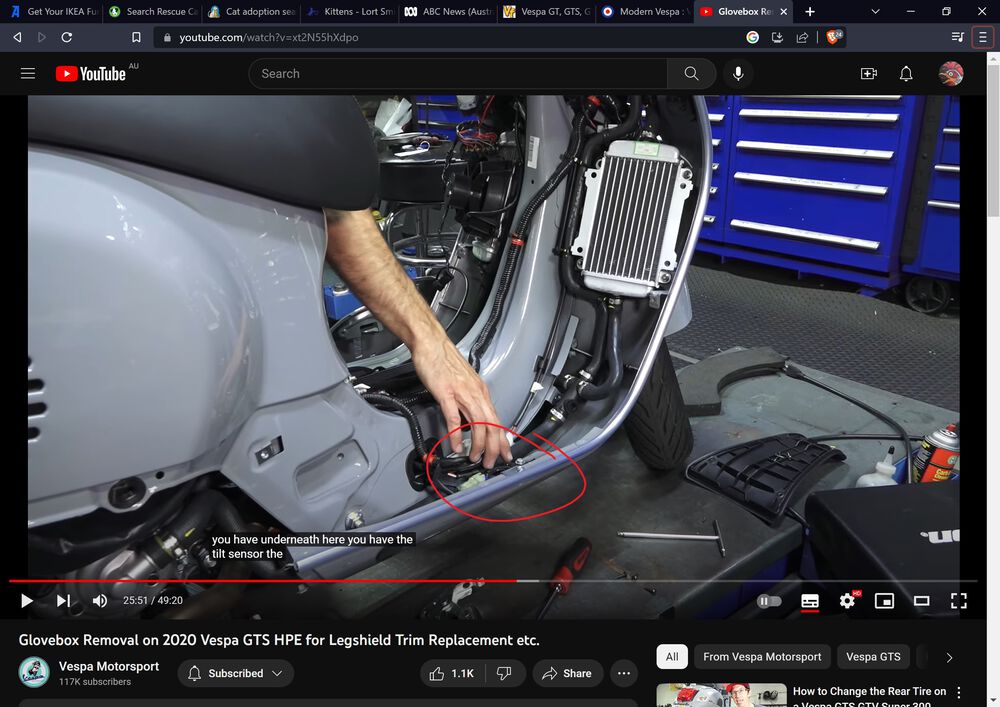
Task: Start a voice search with the microphone icon
Action: pos(737,73)
